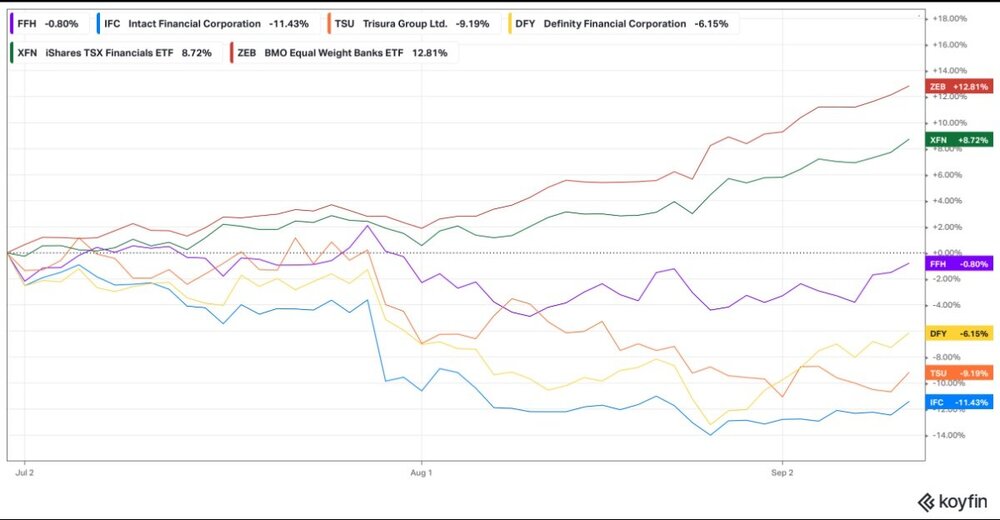Image resolution: width=1000 pixels, height=520 pixels.
Task: Click the ZEB BMO Equal Weight Banks legend
Action: (342, 52)
